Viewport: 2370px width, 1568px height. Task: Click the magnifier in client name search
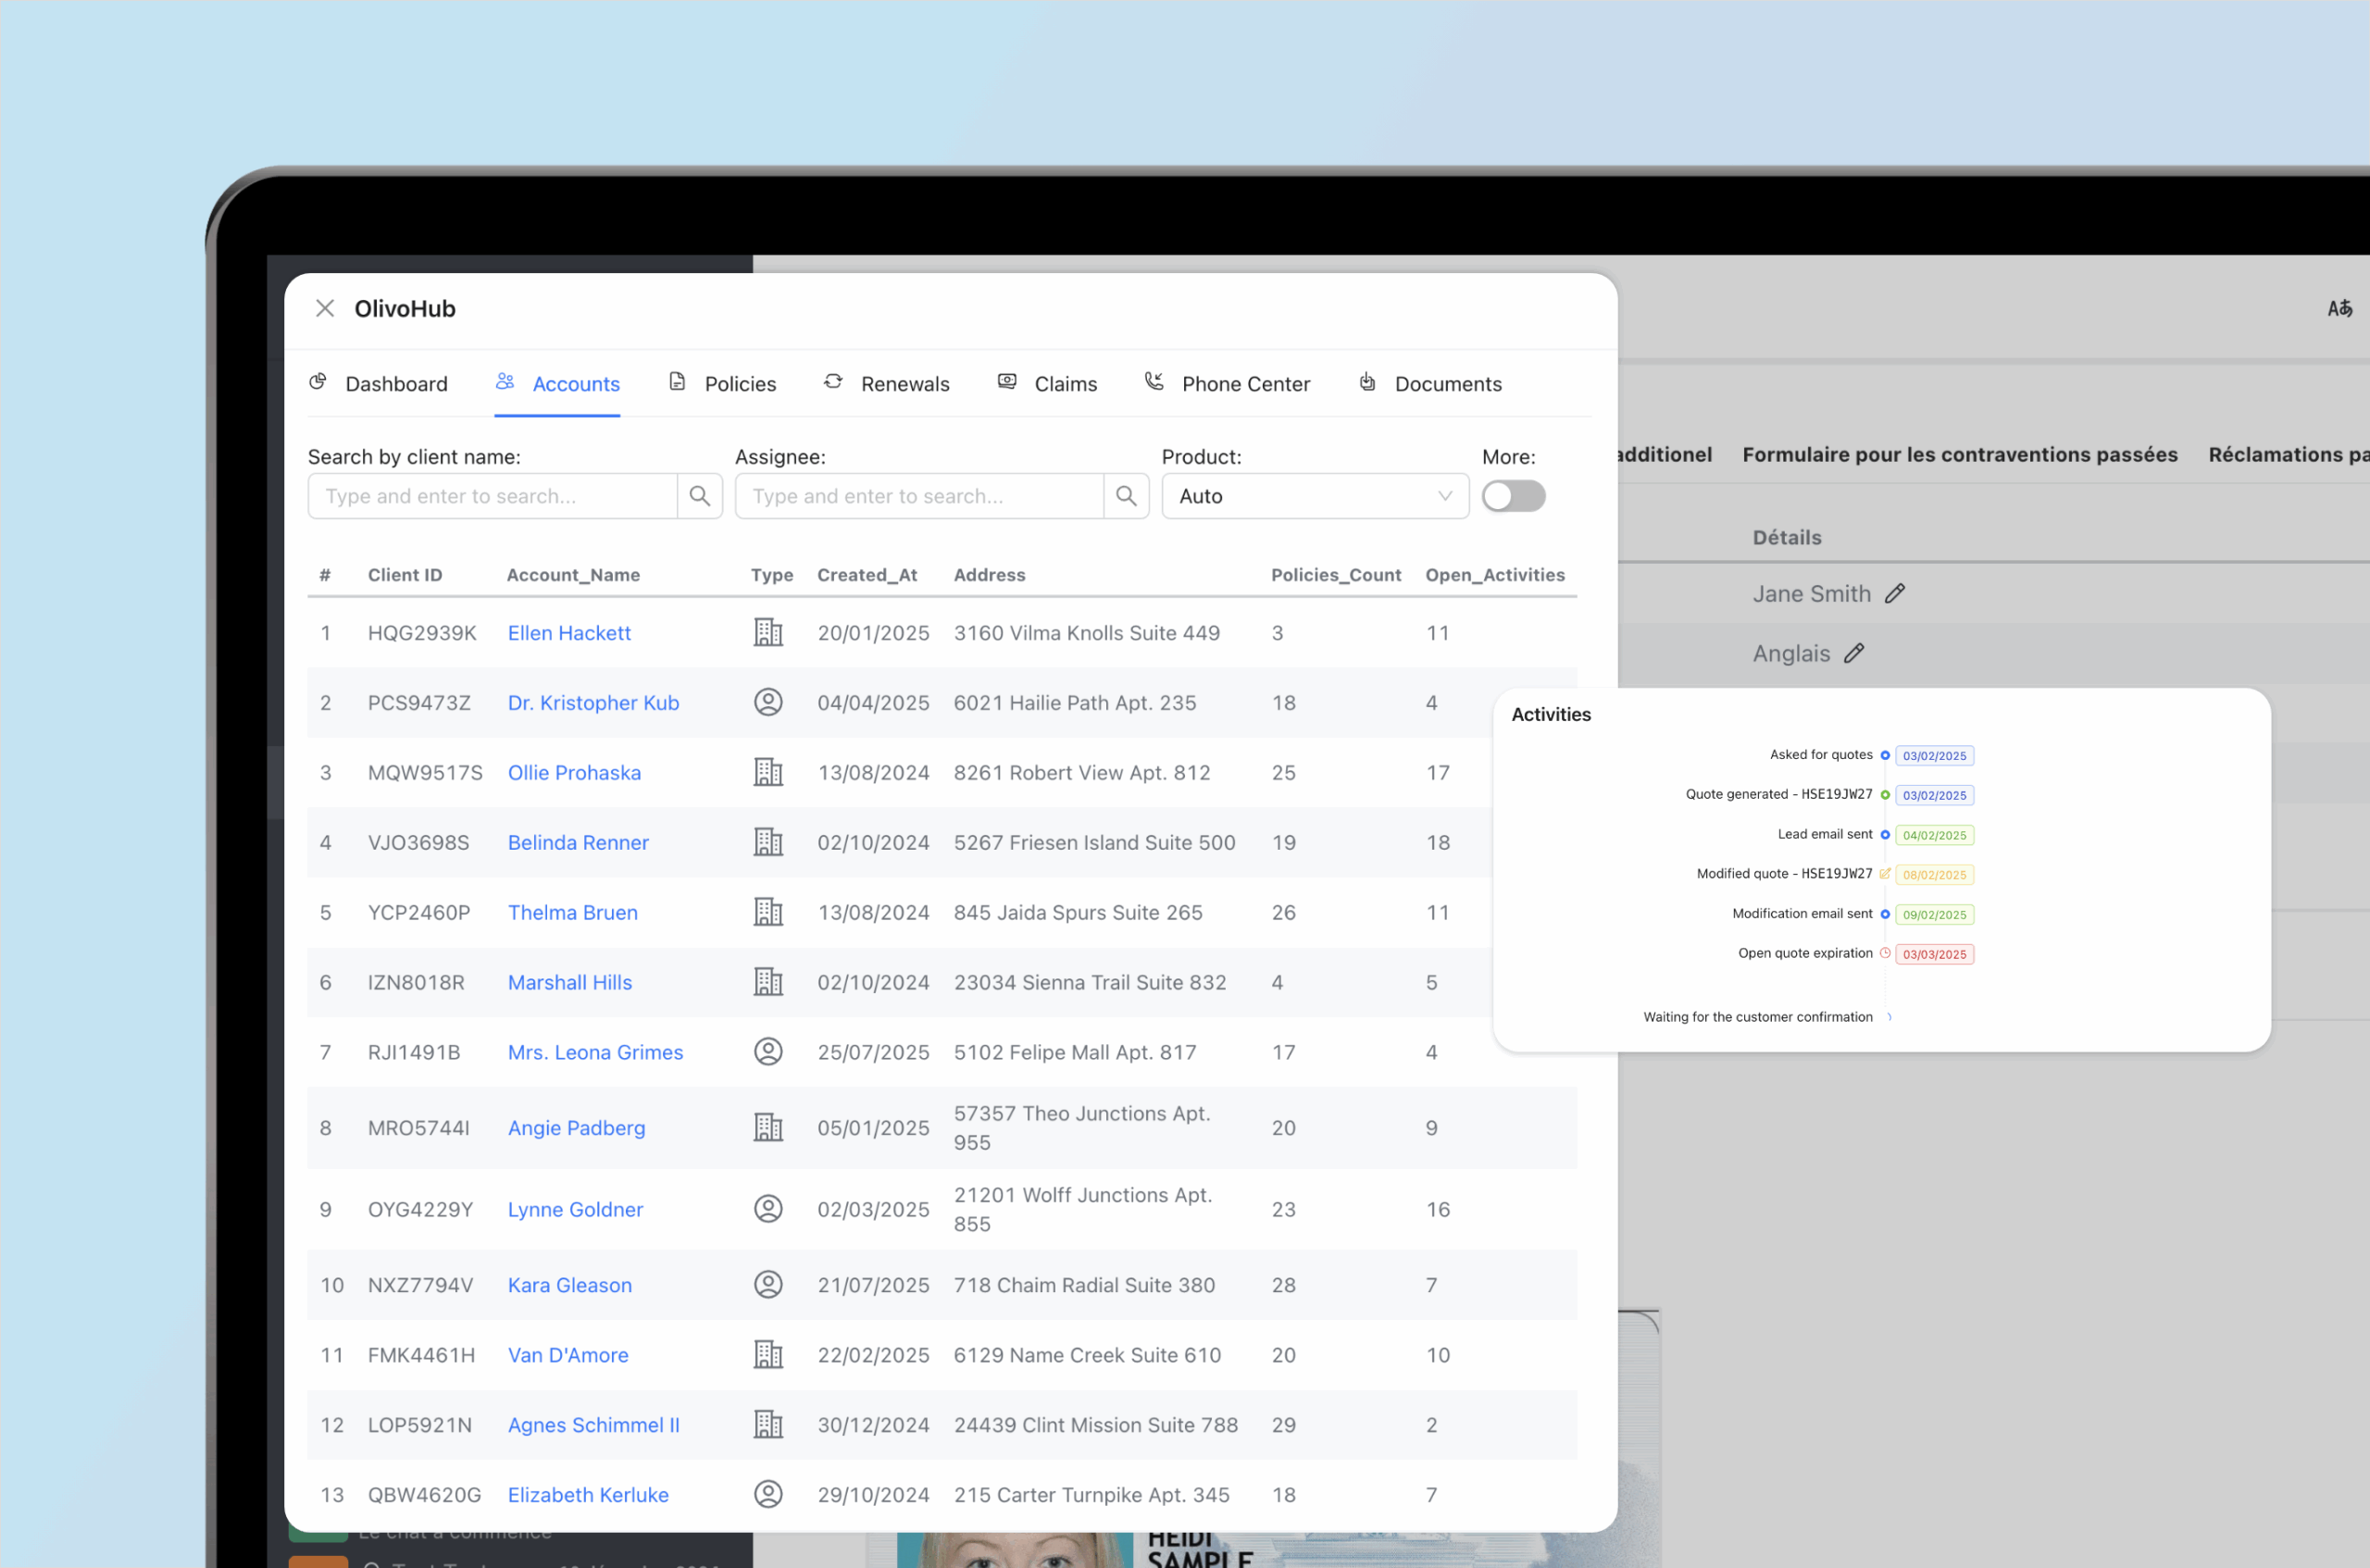[699, 495]
